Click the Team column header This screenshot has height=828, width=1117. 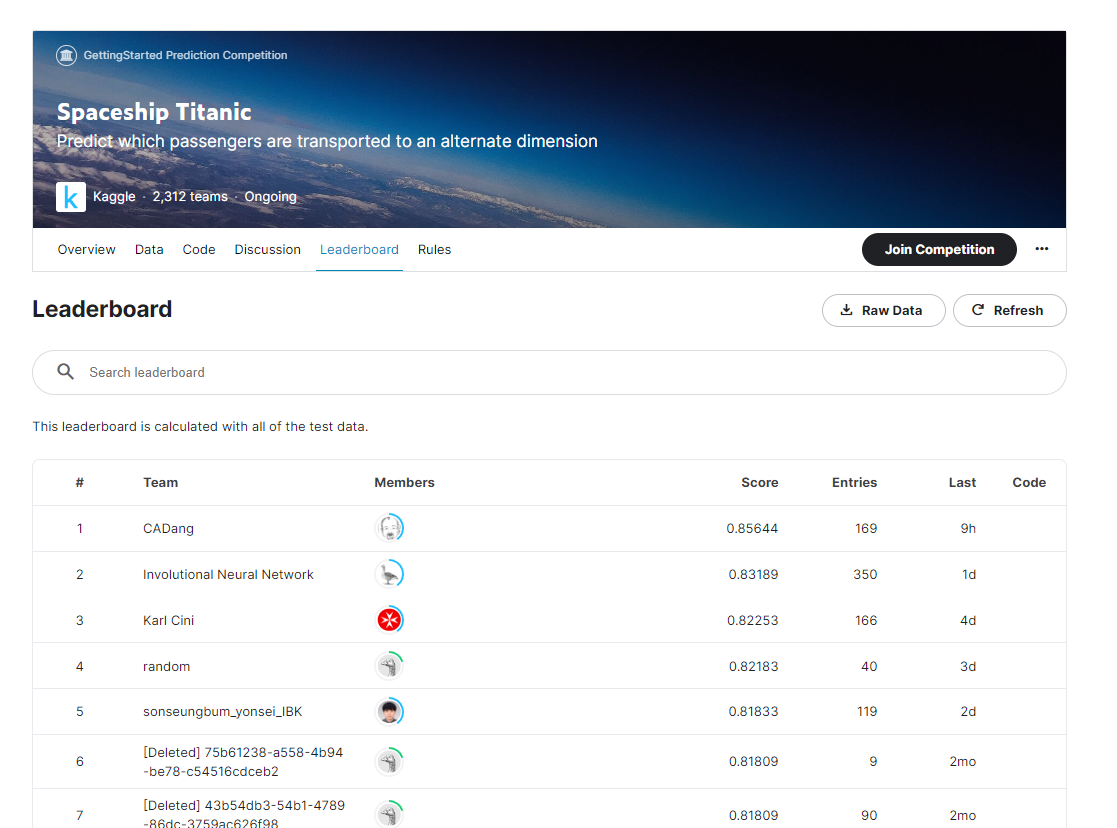(160, 482)
